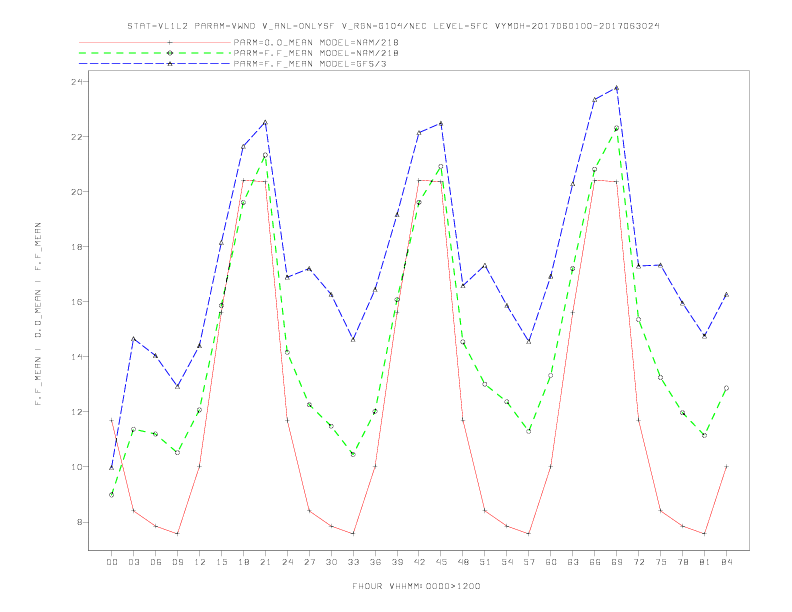Image resolution: width=792 pixels, height=612 pixels.
Task: Click x-axis tick label 69
Action: click(x=617, y=562)
